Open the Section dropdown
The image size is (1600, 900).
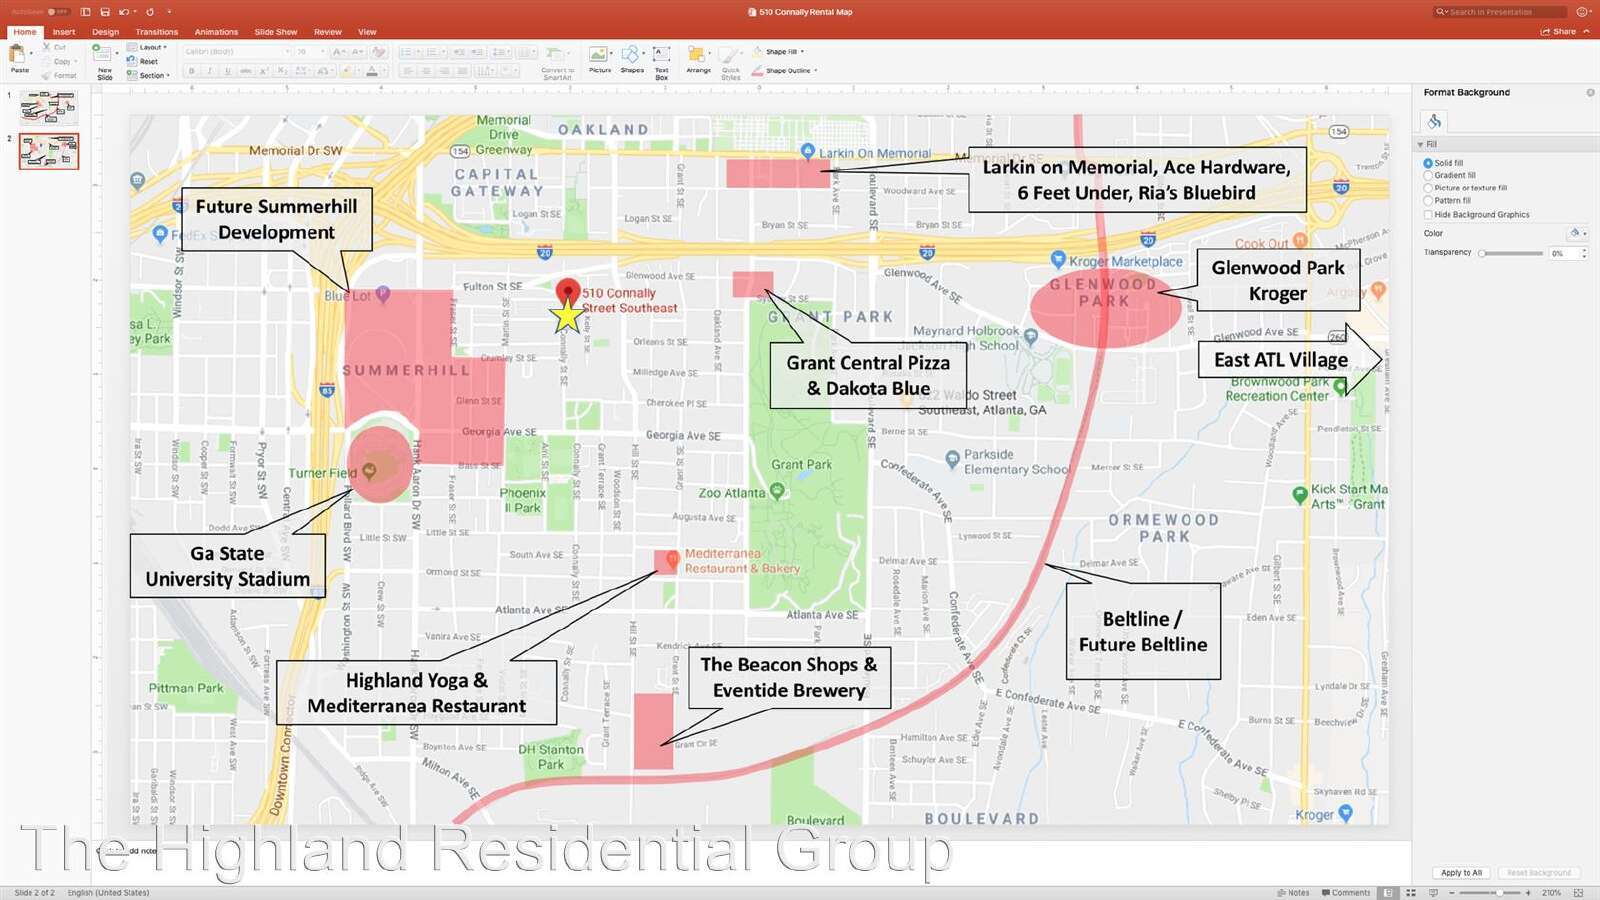click(148, 75)
